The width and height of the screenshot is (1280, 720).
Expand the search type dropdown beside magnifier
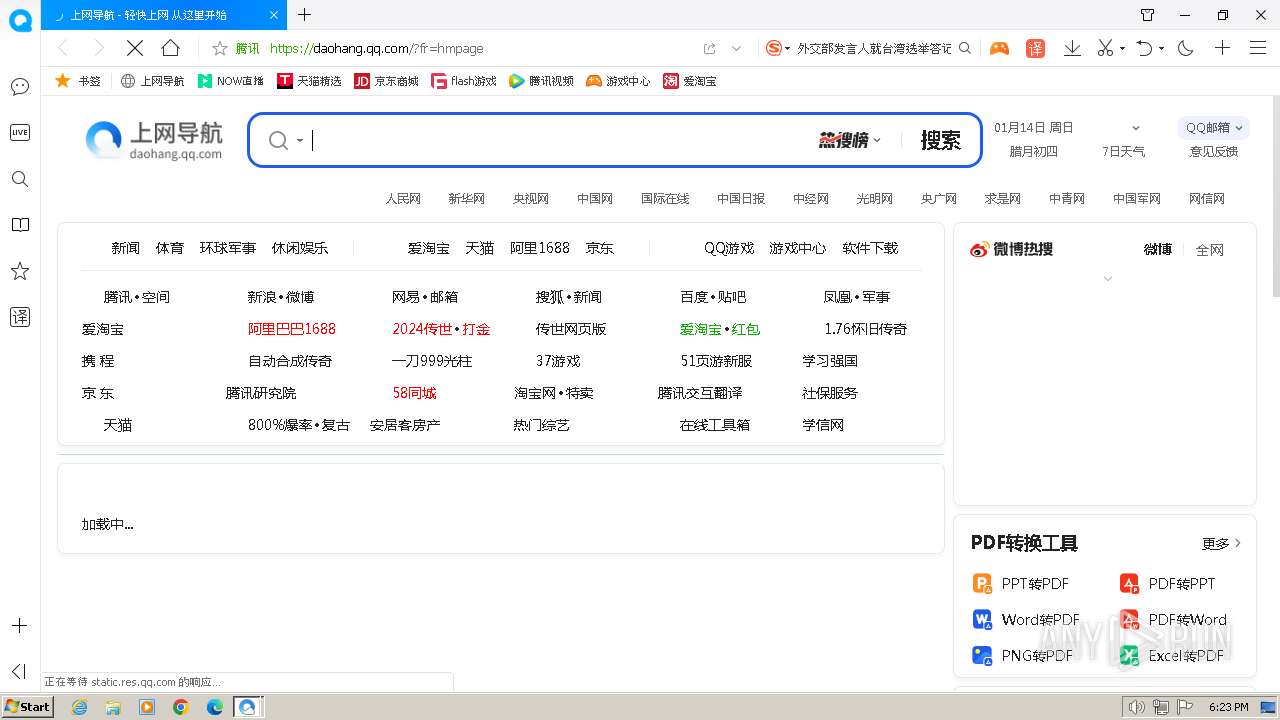pos(299,141)
